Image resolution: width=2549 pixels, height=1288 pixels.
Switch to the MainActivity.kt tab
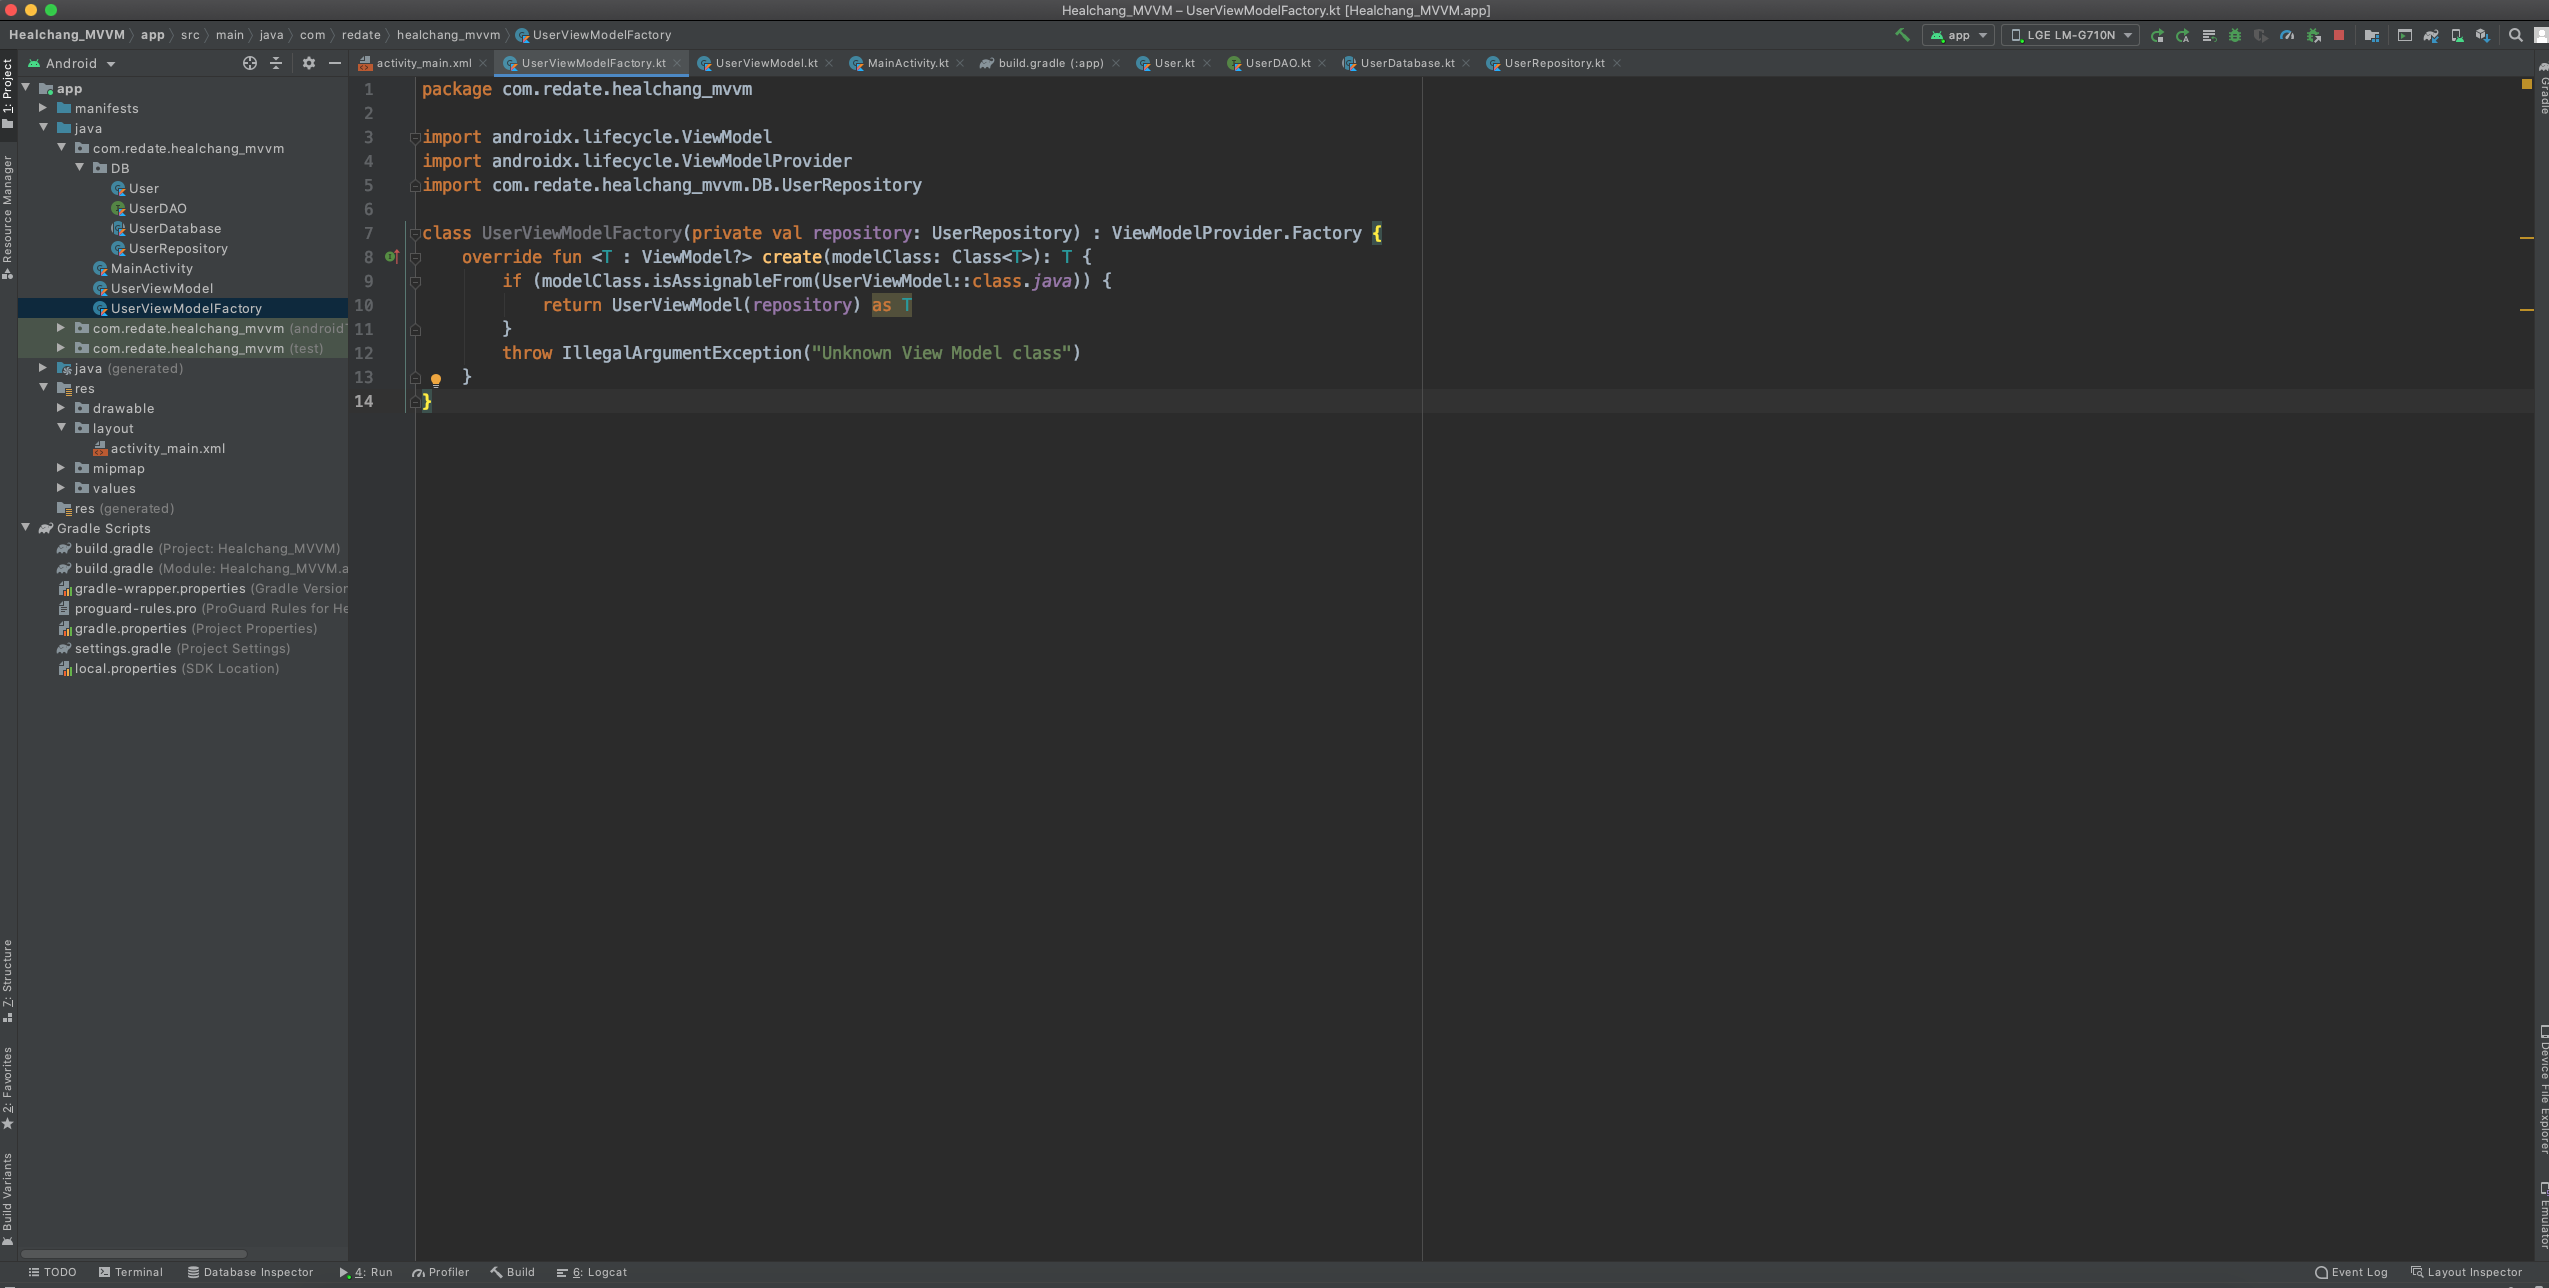click(x=907, y=63)
